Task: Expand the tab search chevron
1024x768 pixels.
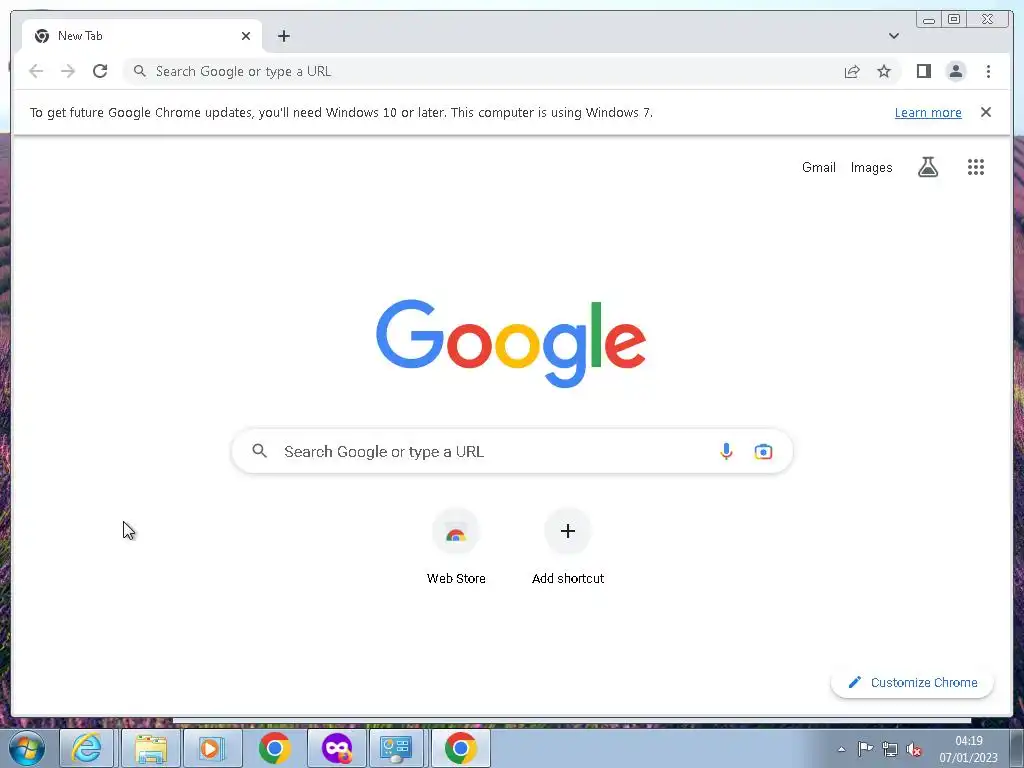Action: coord(893,36)
